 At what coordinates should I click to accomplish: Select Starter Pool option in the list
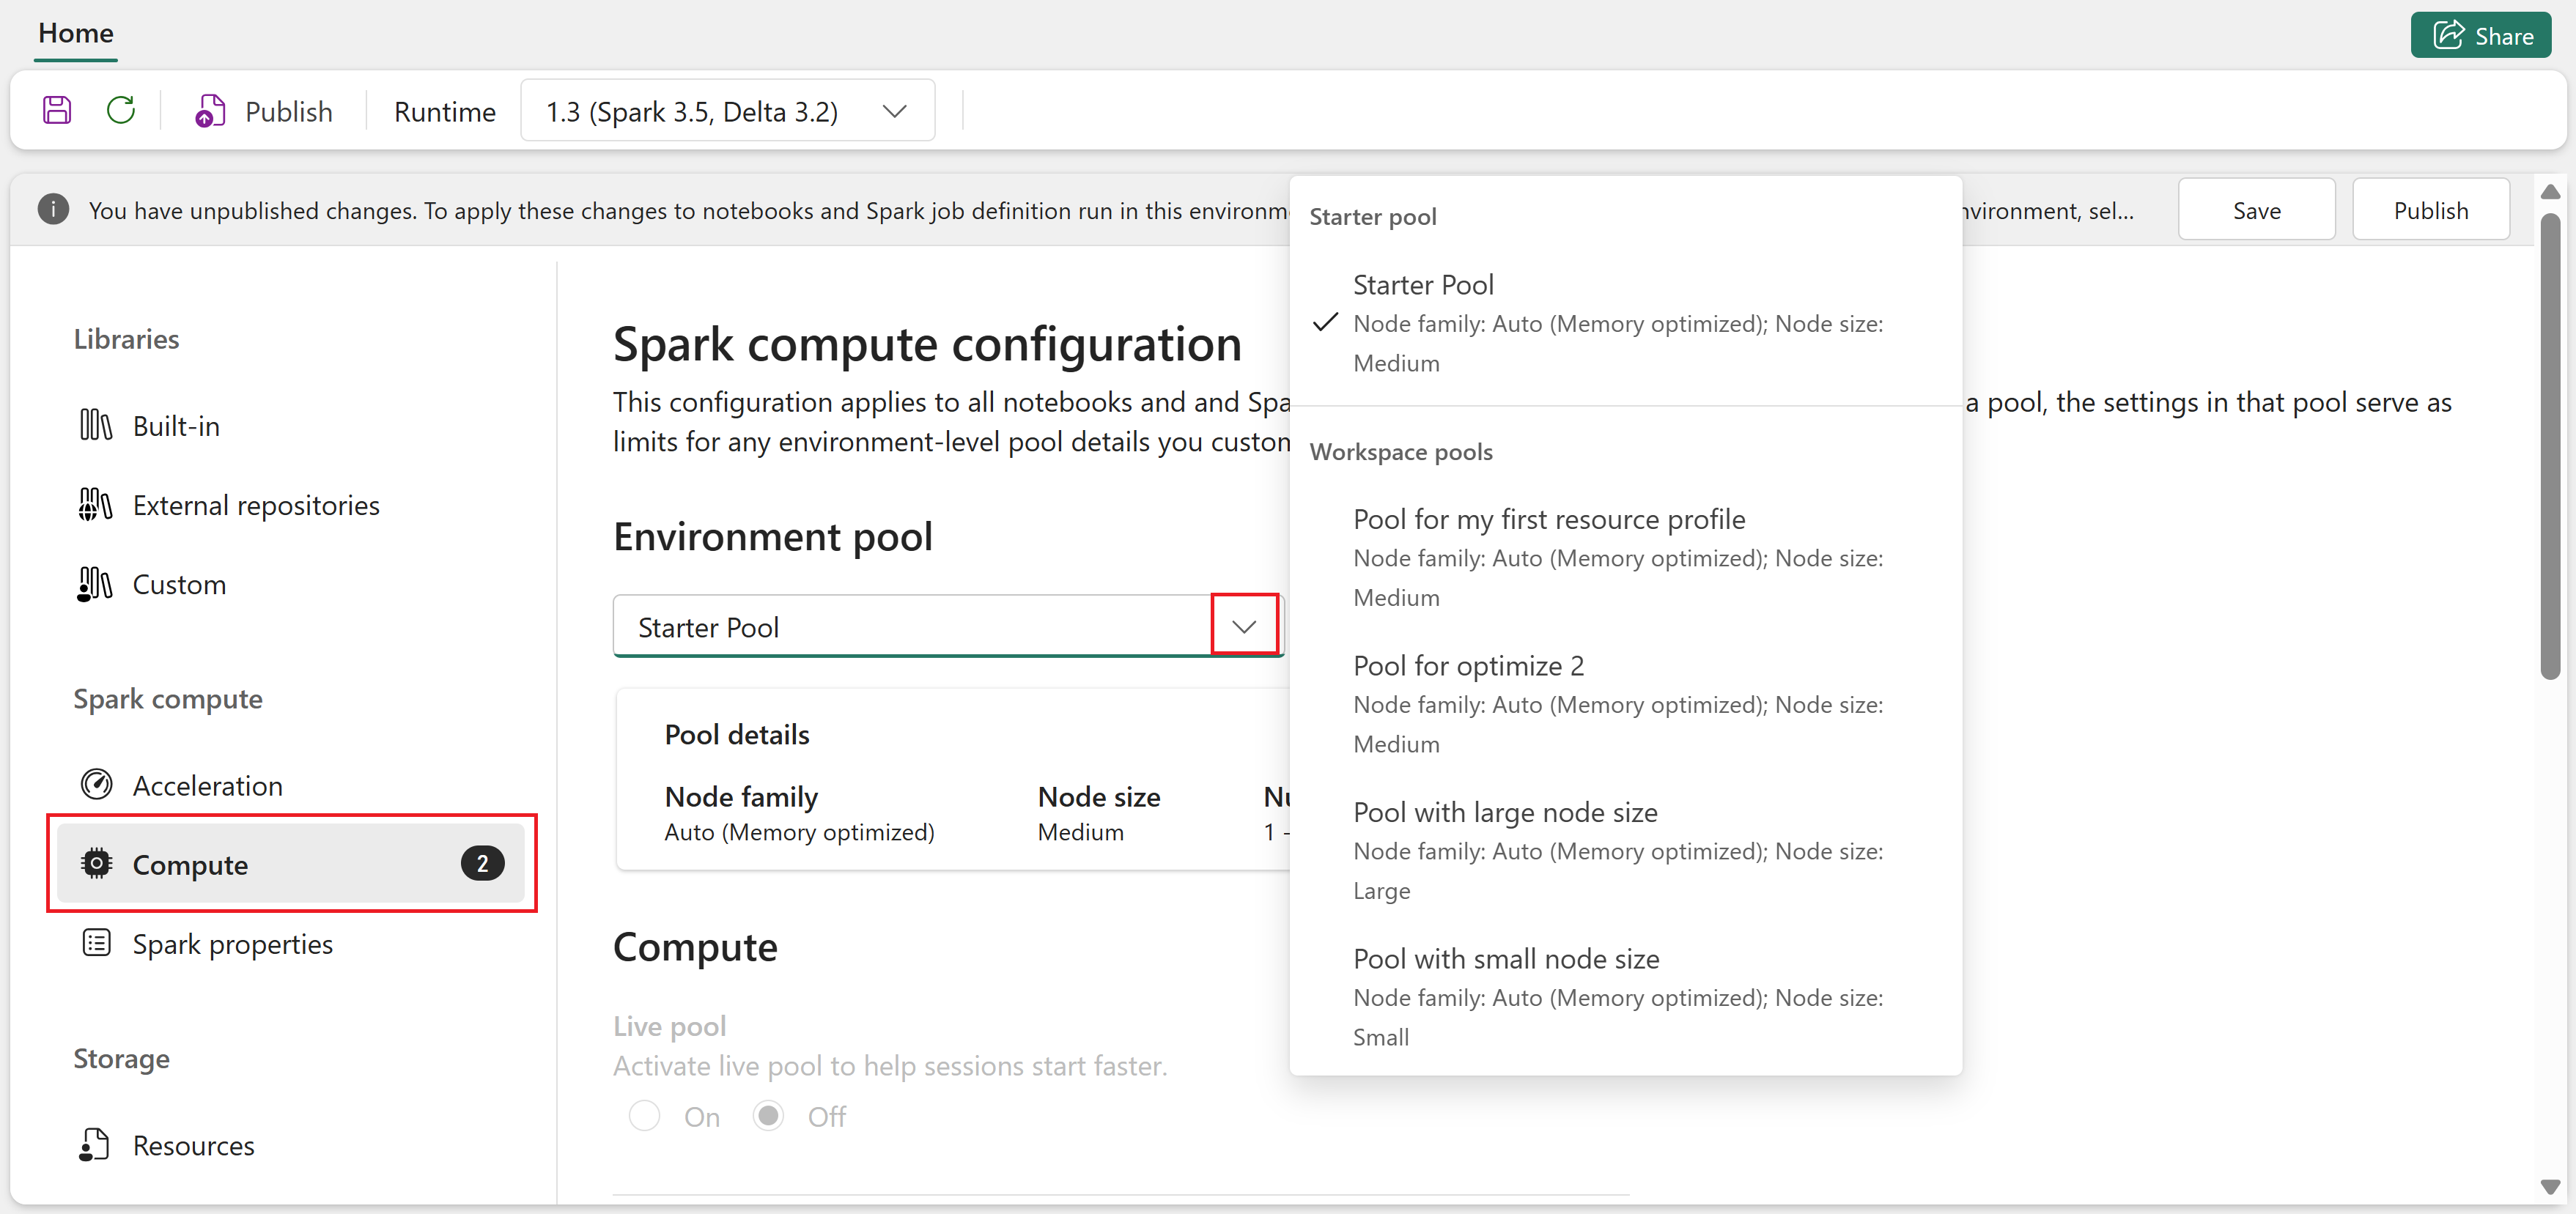pos(1625,323)
